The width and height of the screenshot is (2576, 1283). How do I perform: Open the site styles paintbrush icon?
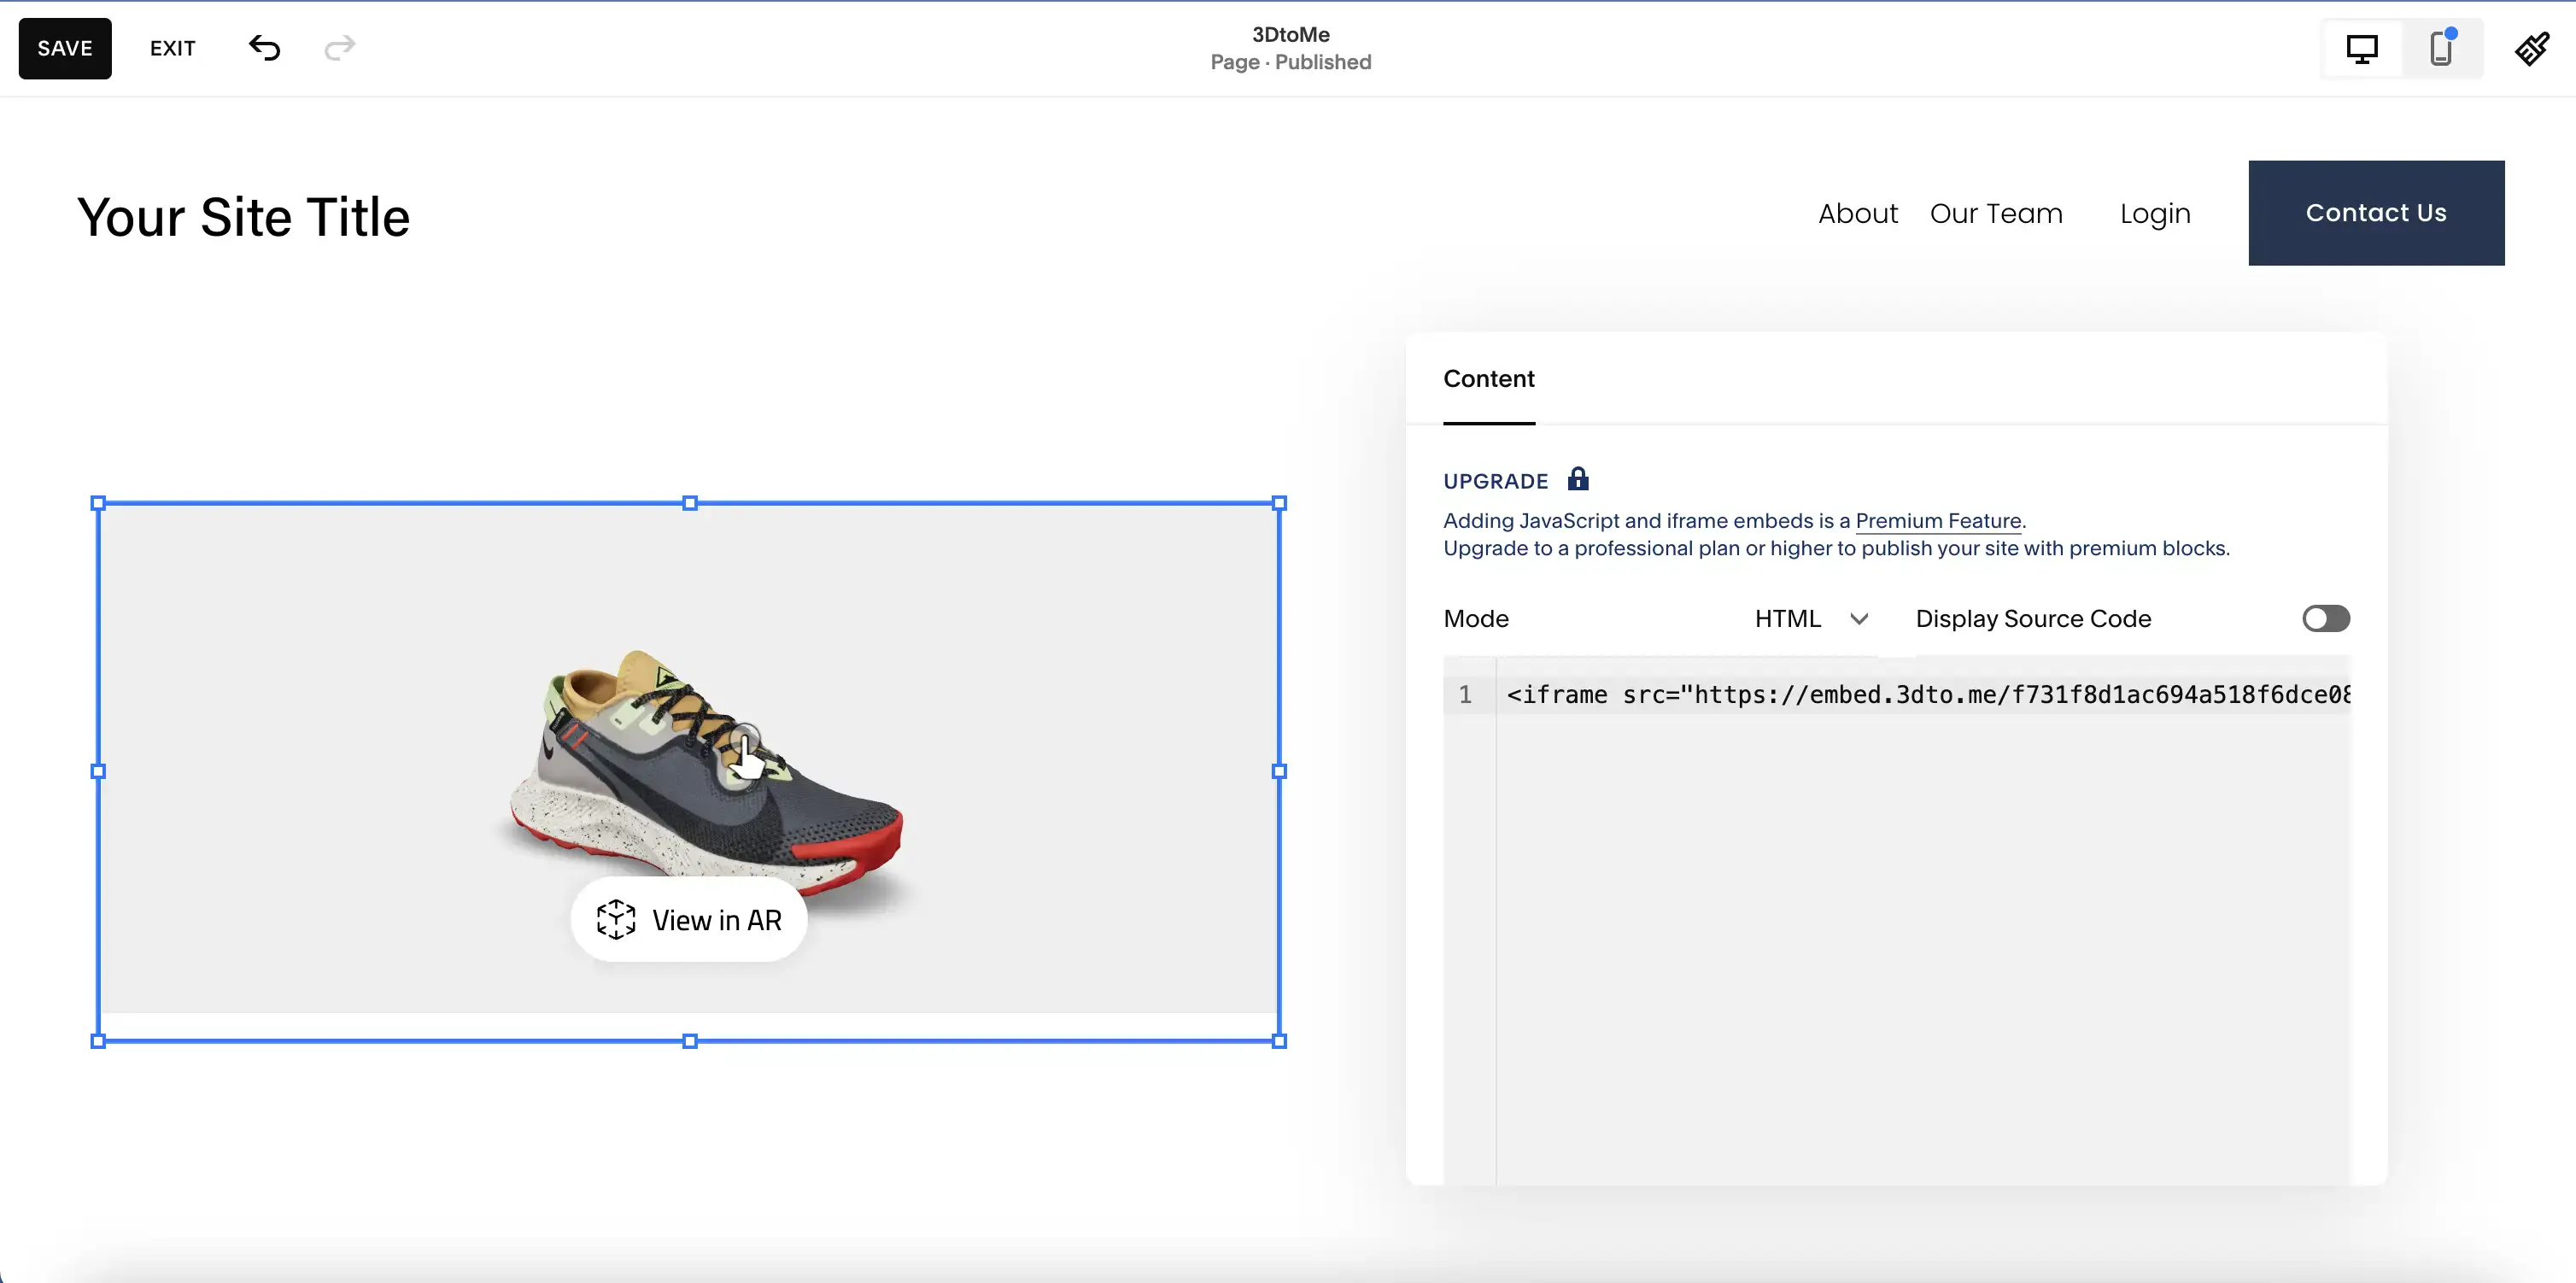(2532, 49)
